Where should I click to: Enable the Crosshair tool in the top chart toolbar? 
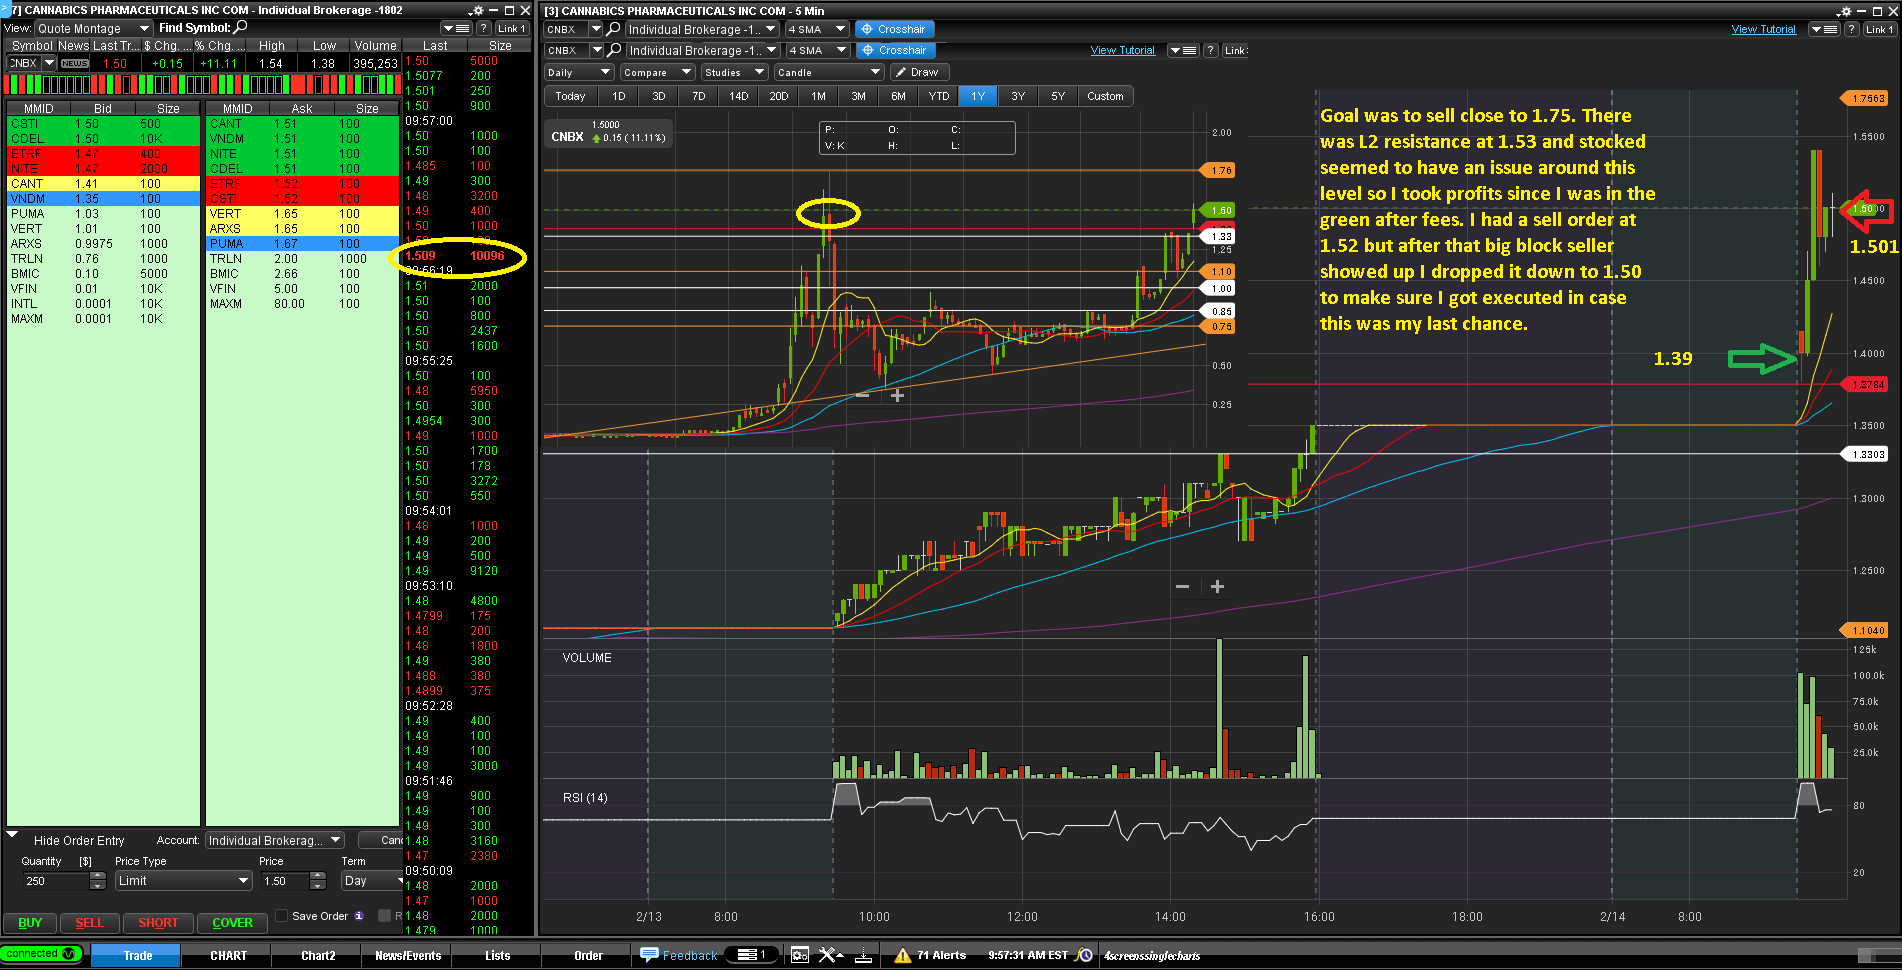895,29
